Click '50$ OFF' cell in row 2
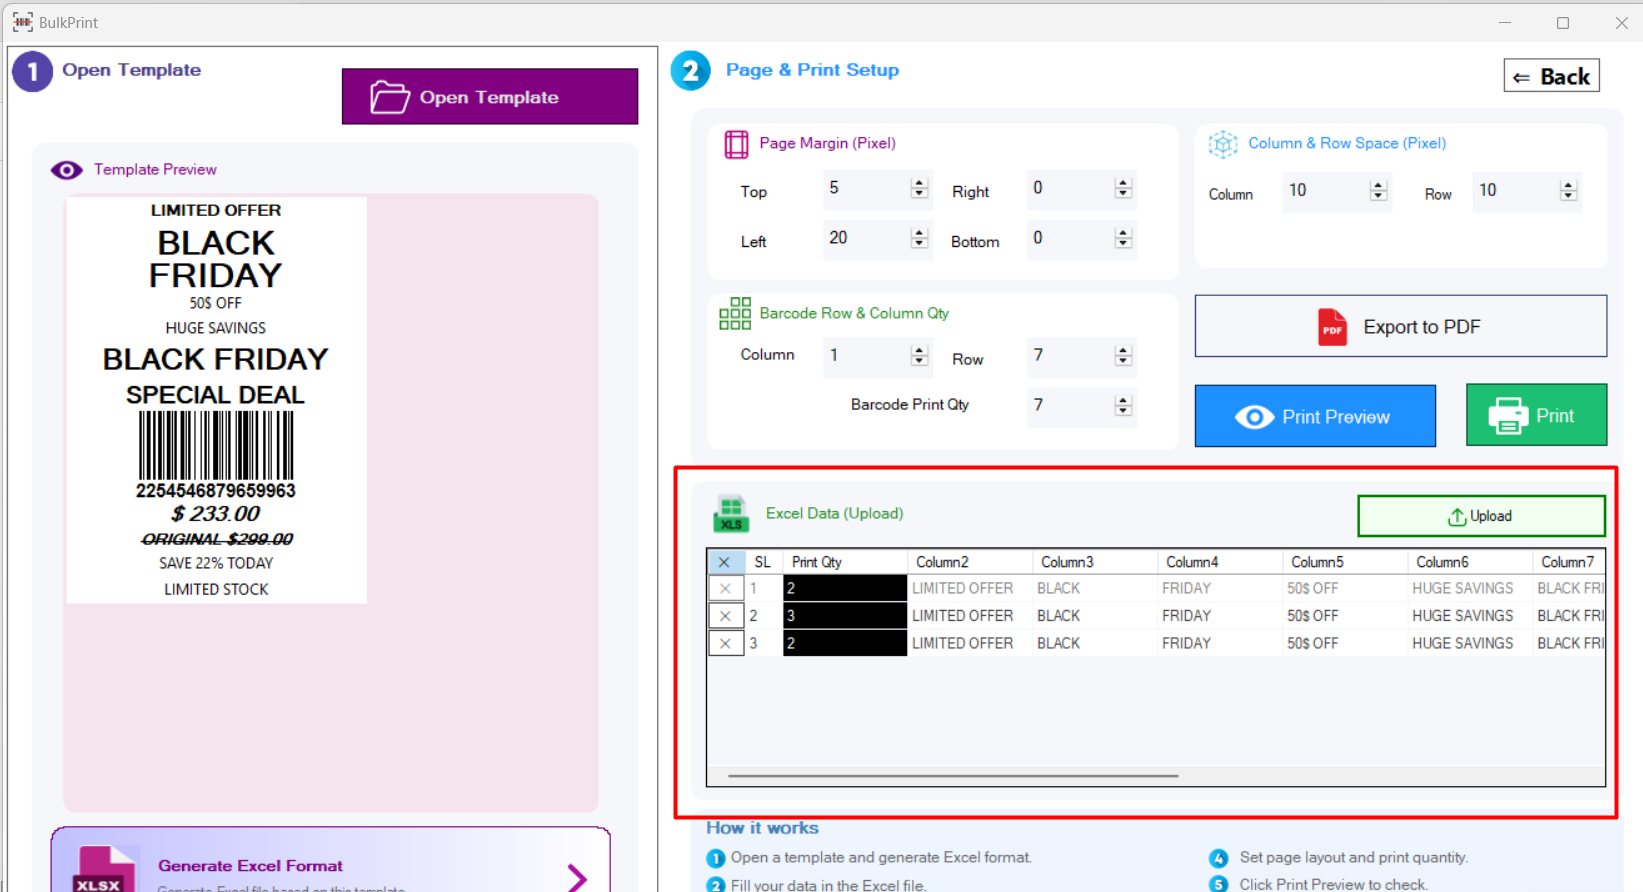 pos(1345,616)
